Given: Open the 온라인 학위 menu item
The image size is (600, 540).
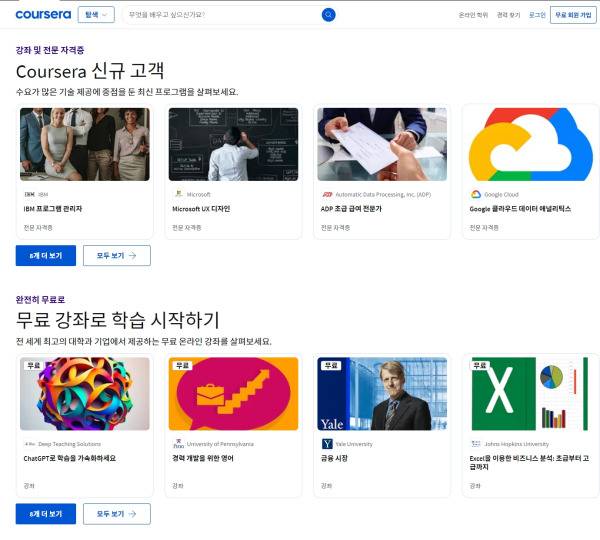Looking at the screenshot, I should click(473, 15).
